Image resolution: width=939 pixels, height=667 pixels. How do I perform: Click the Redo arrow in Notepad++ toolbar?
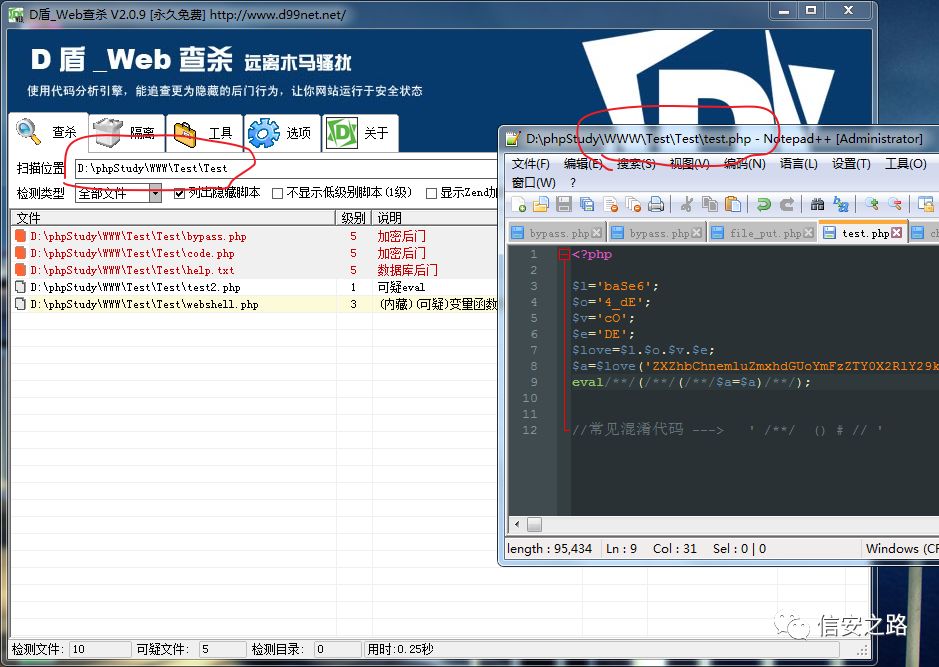coord(786,205)
